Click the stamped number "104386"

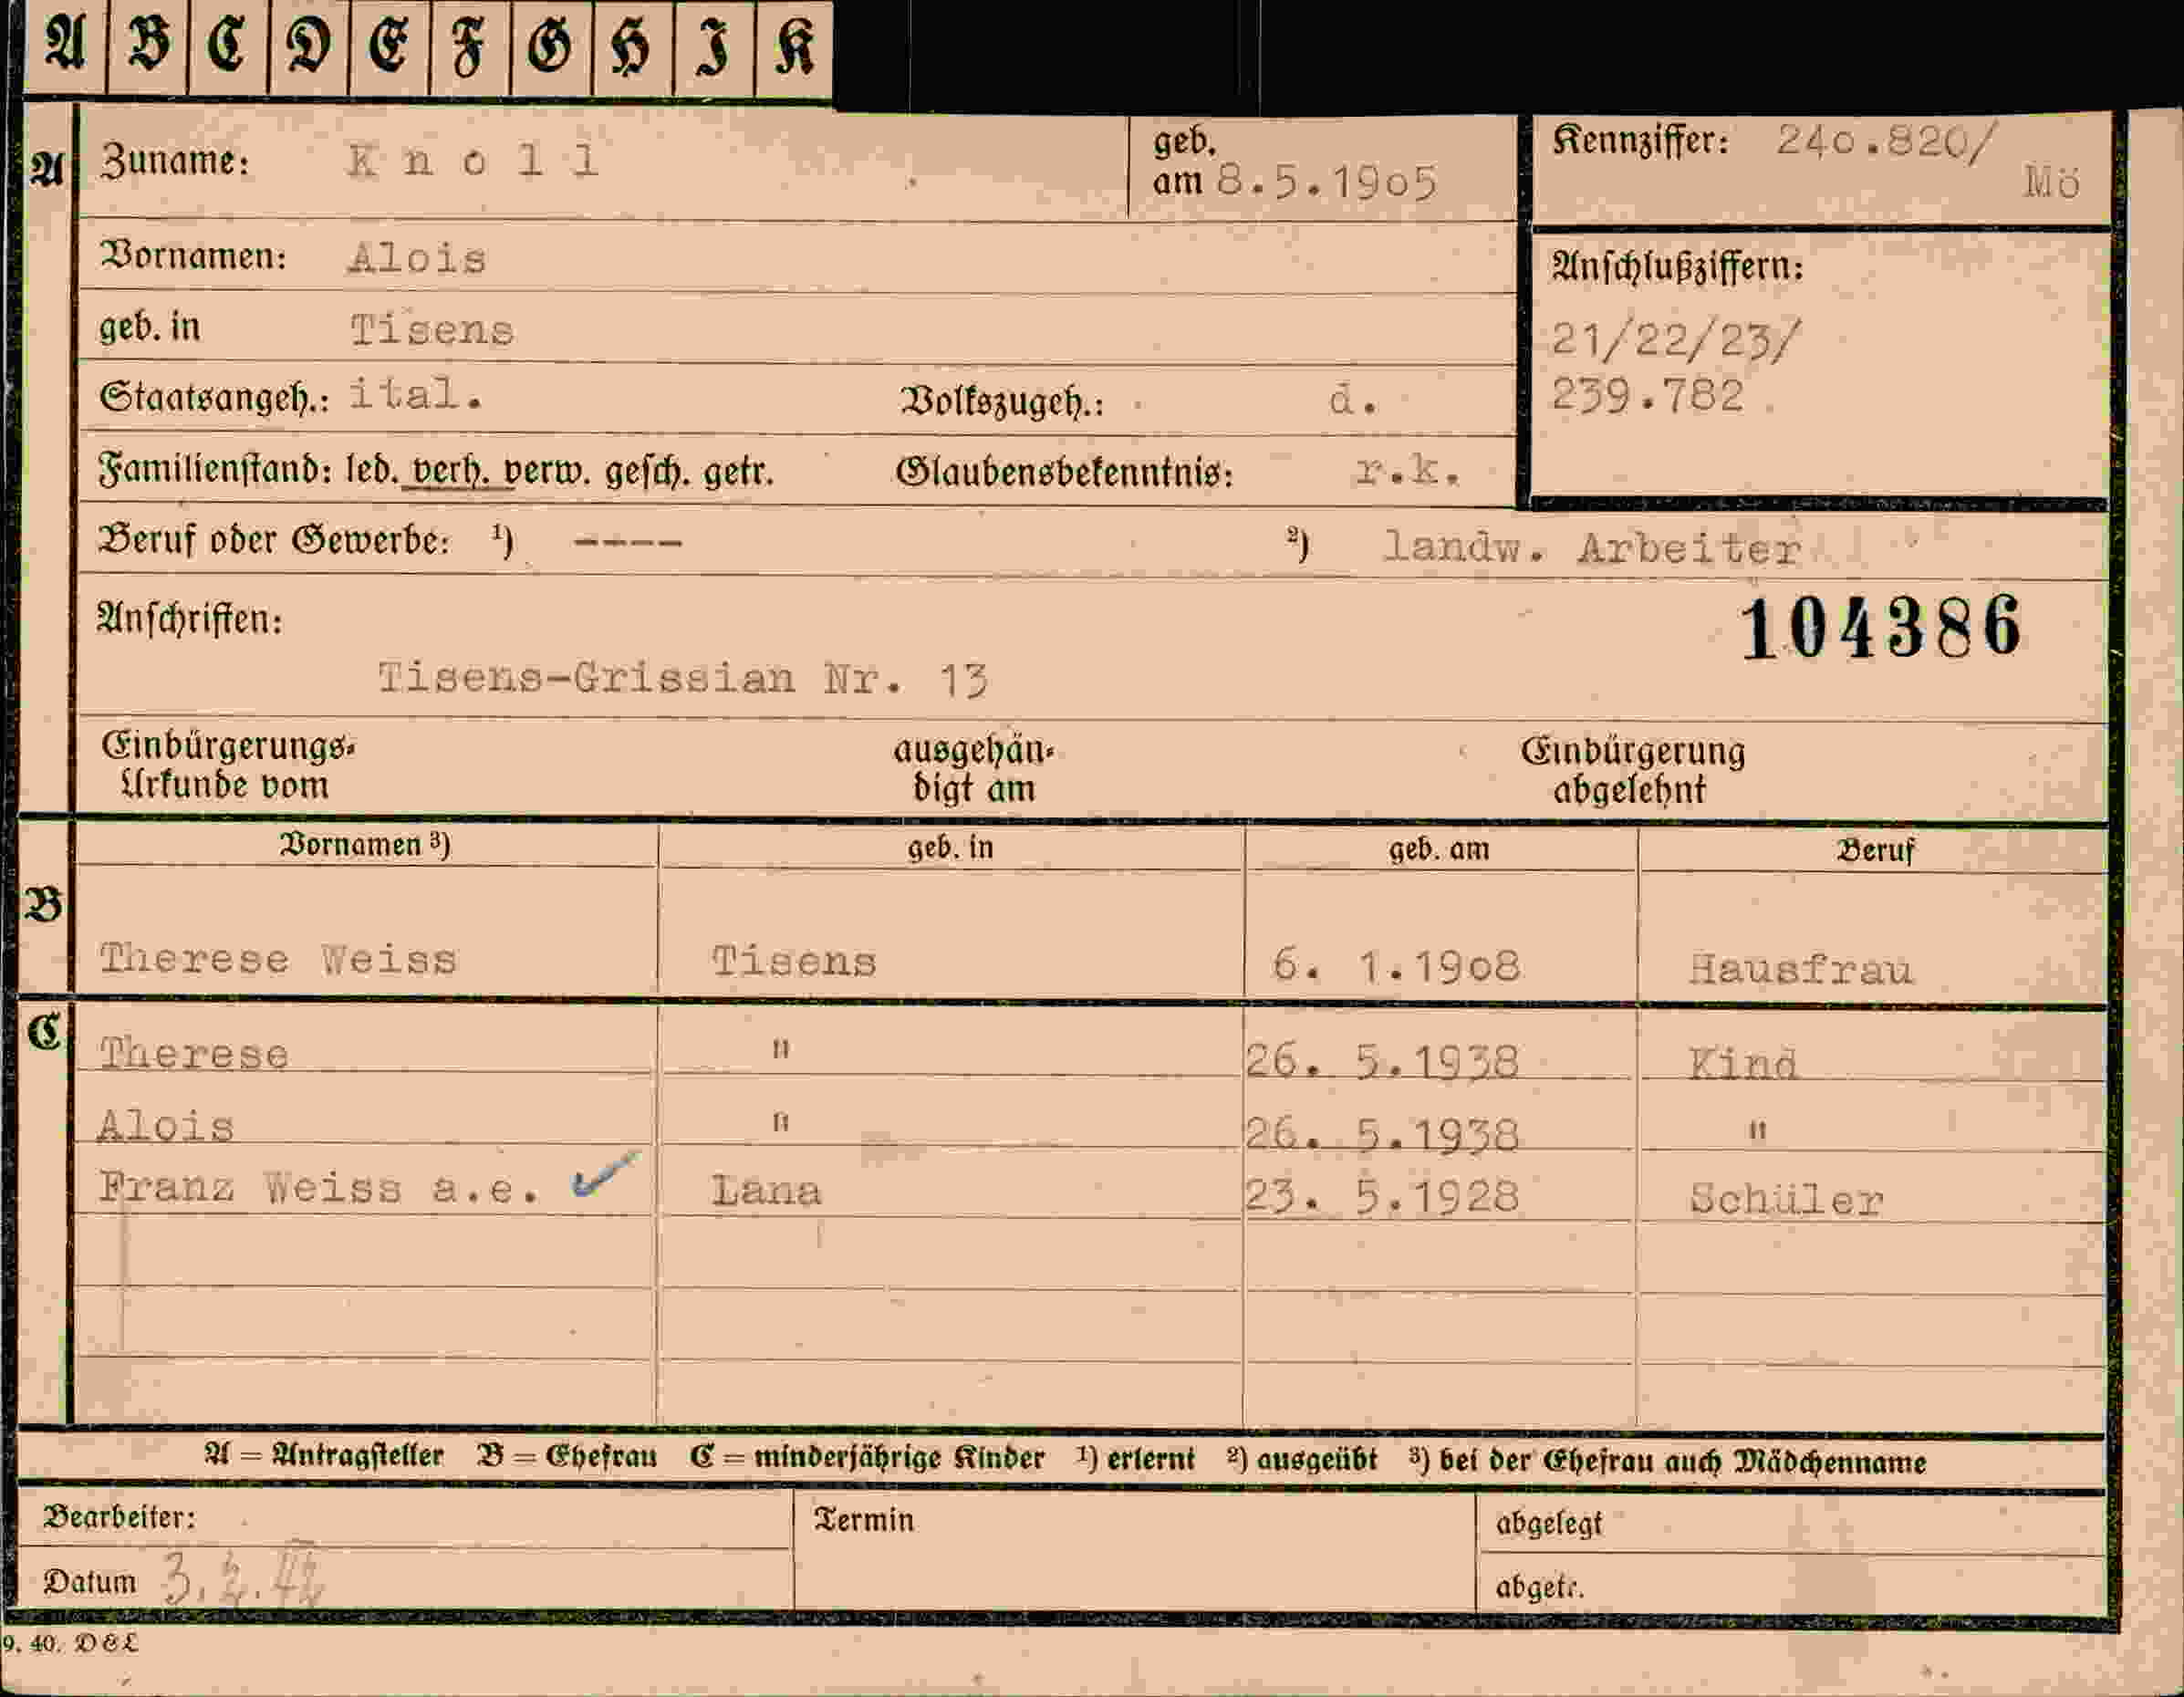pyautogui.click(x=1881, y=628)
